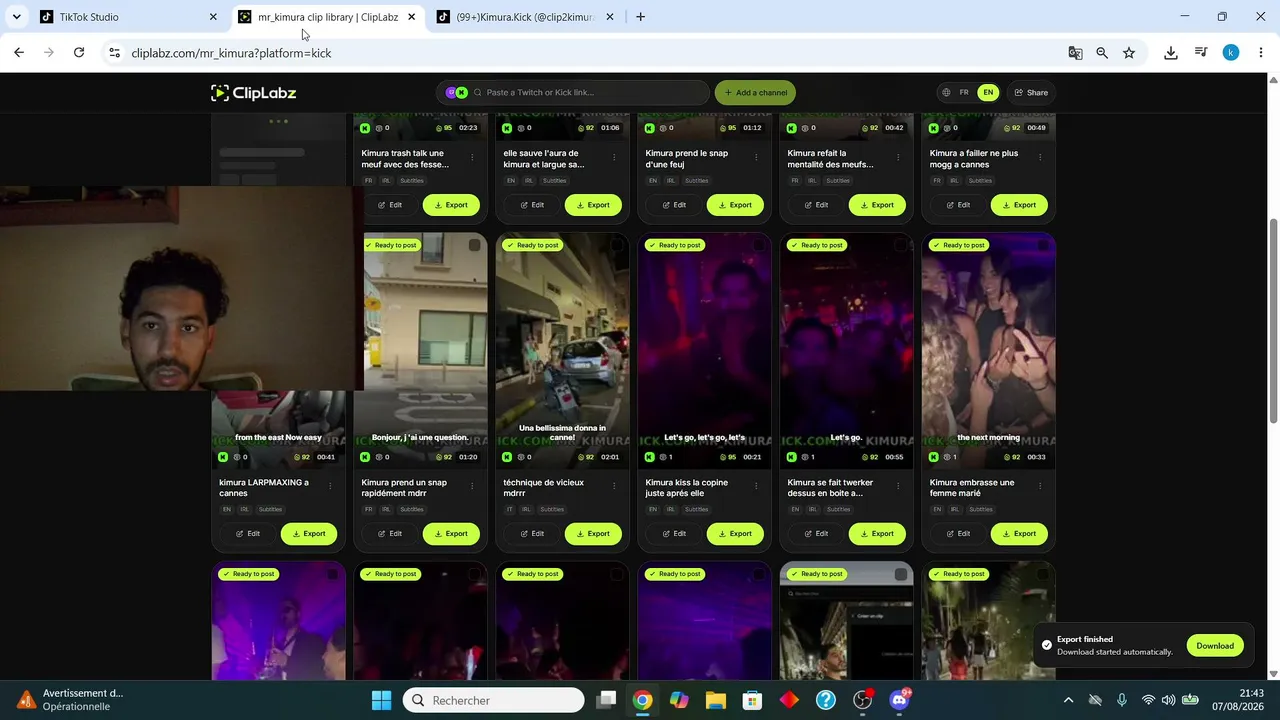Screen dimensions: 1280x720
Task: Select checkbox on 'Let's go, let's go, let's' thumbnail
Action: click(x=758, y=245)
